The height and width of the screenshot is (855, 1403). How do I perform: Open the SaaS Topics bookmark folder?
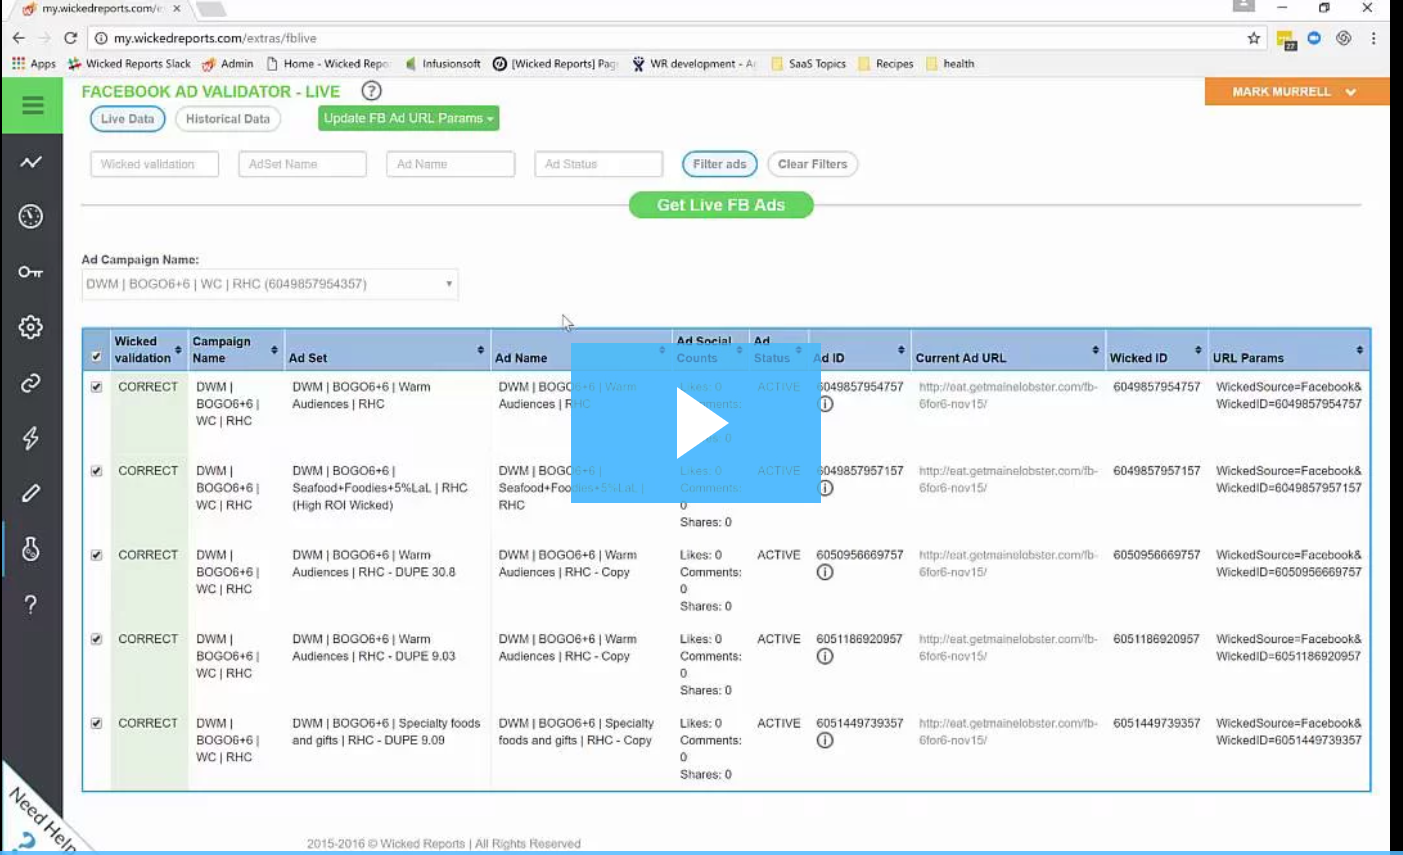click(x=808, y=64)
